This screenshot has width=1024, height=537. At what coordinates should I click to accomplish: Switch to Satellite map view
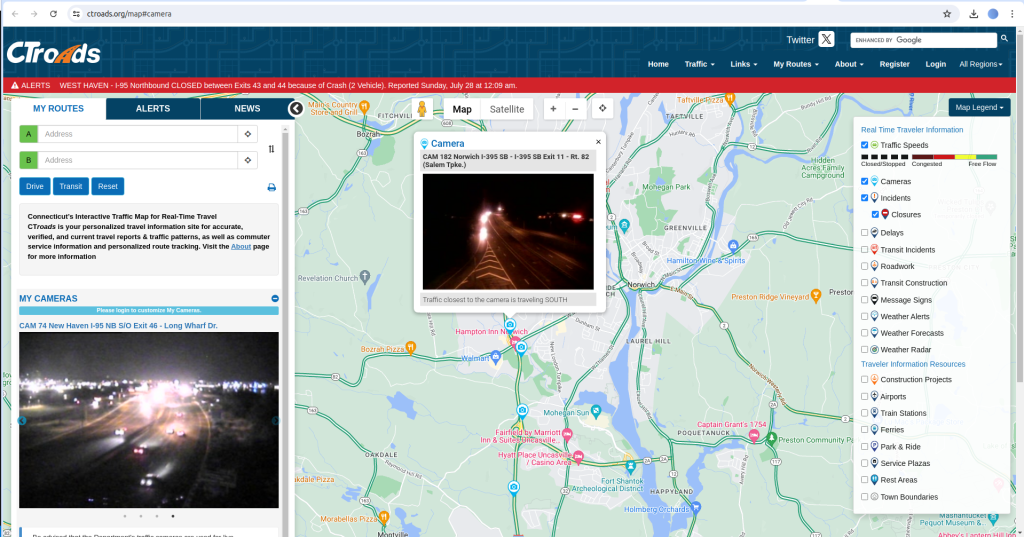[x=506, y=109]
